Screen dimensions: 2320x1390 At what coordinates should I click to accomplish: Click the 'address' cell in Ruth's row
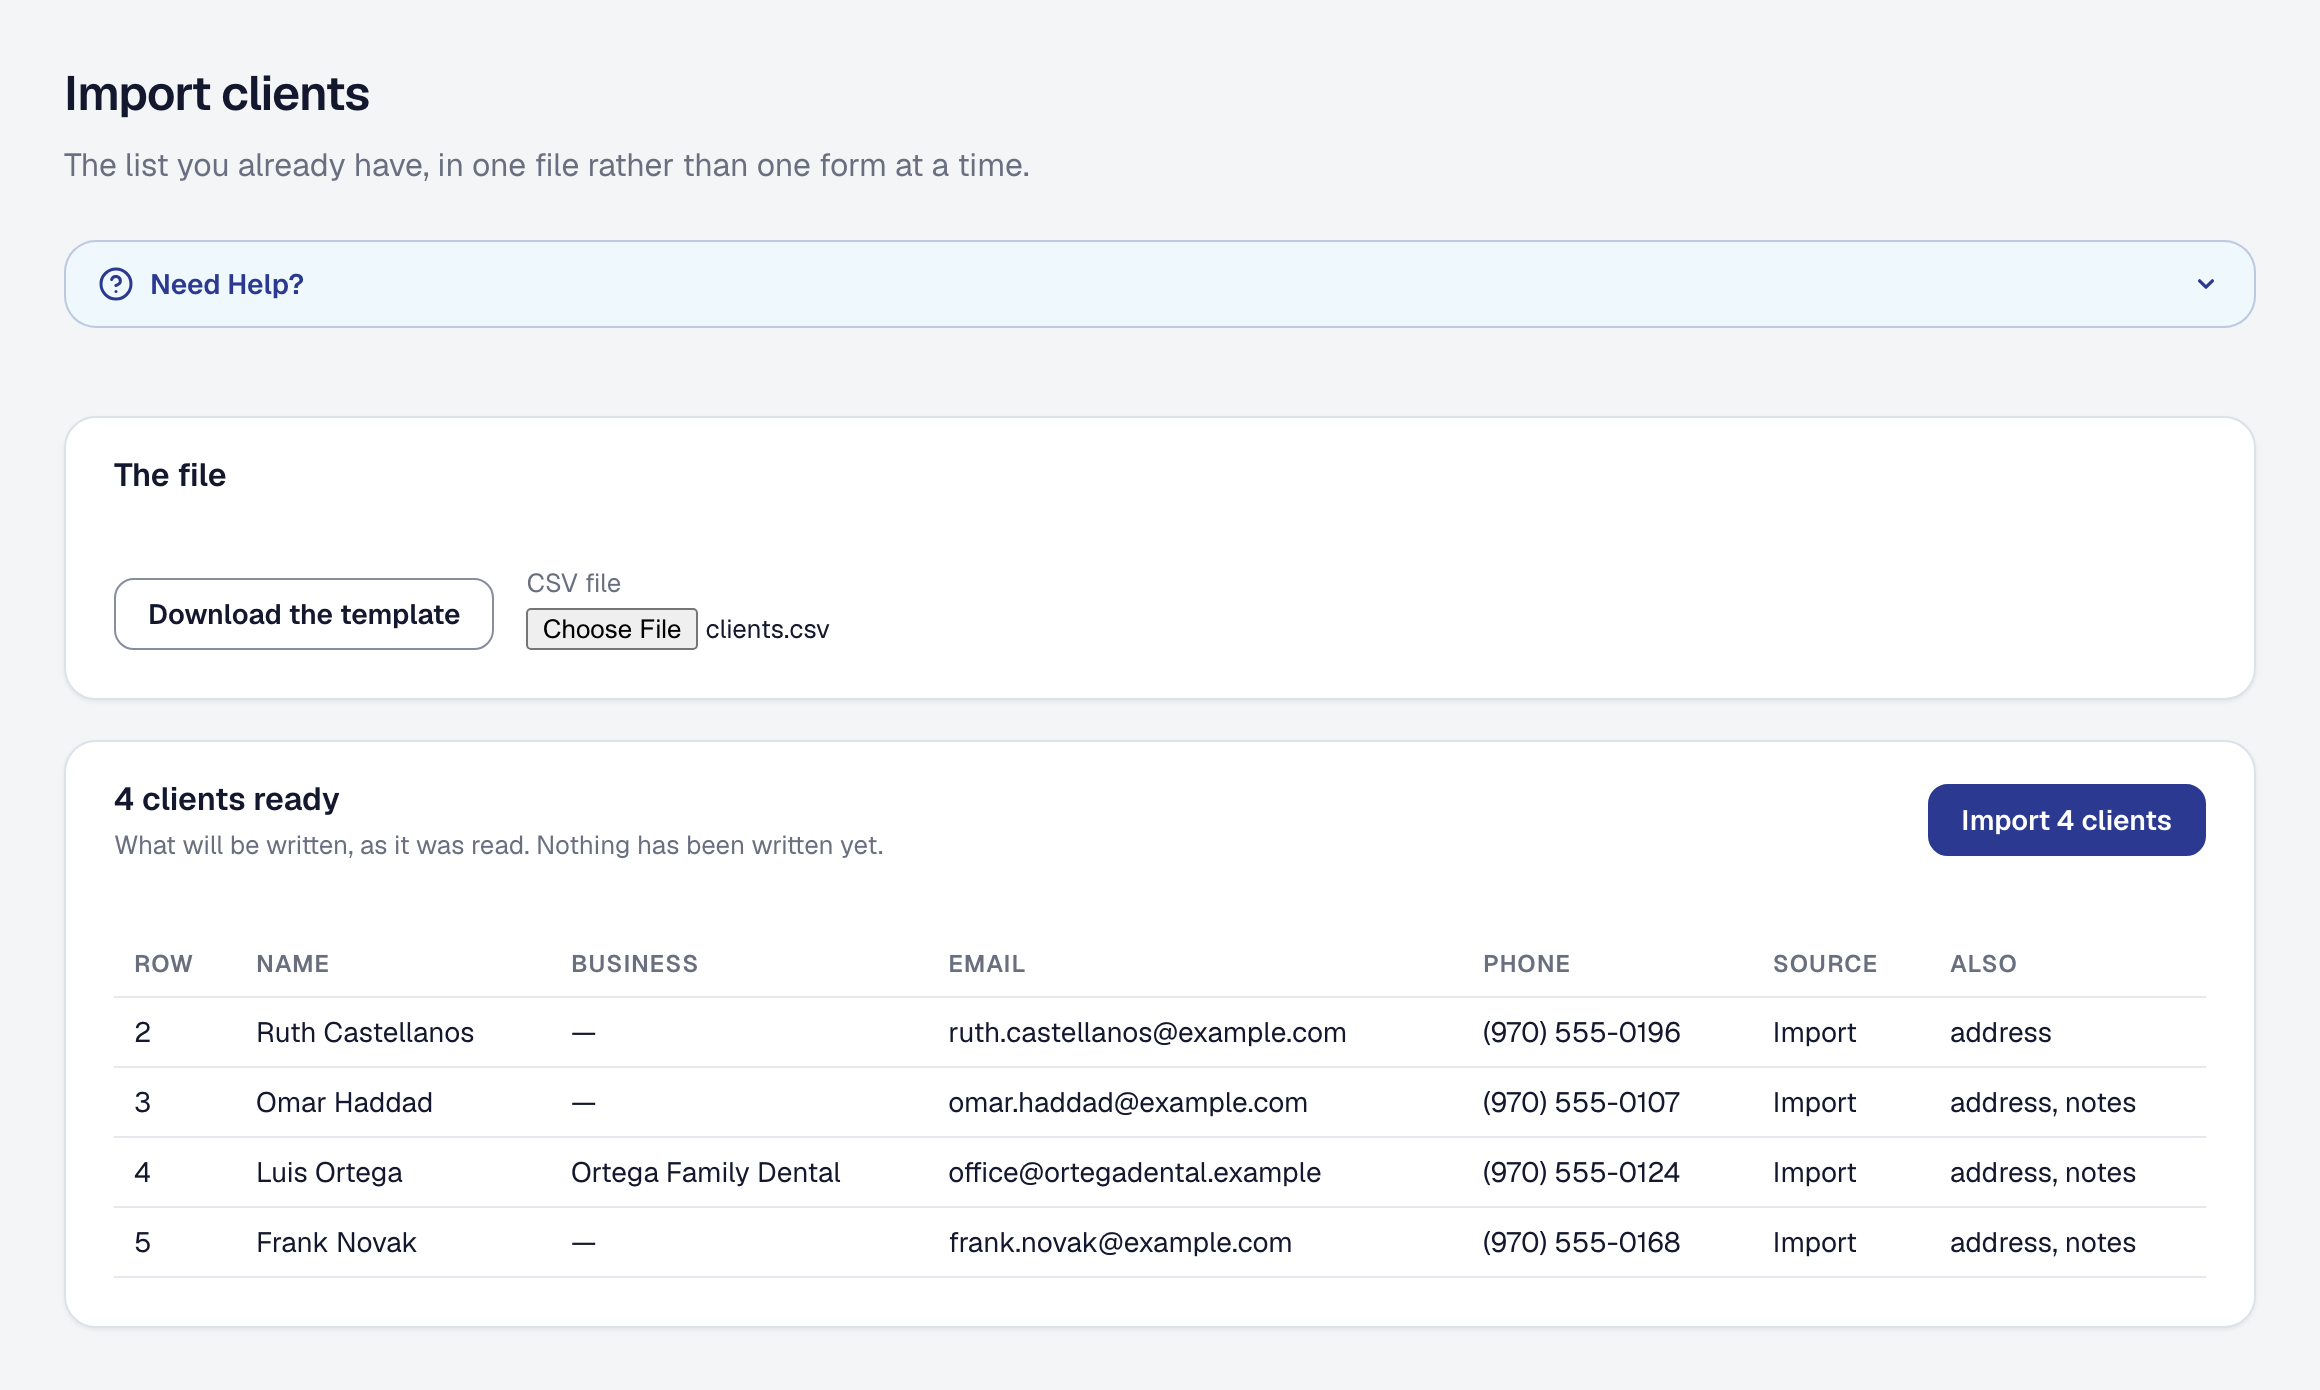click(x=2000, y=1032)
